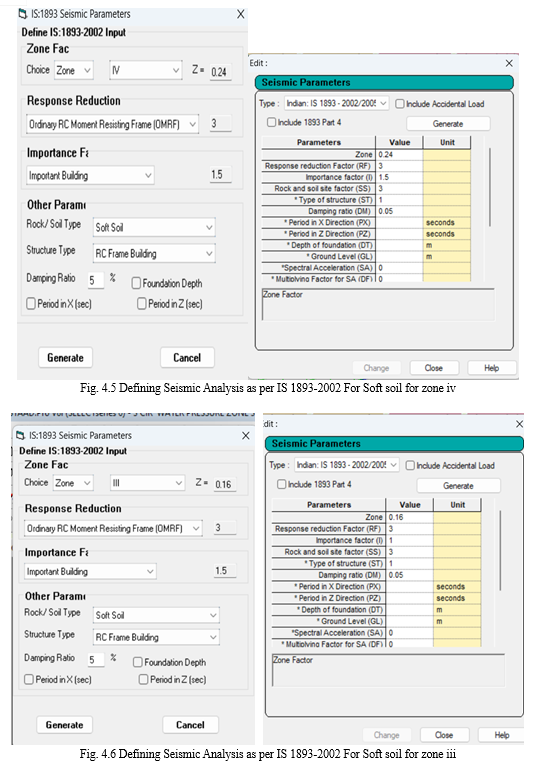
Task: Click the title icon of zone III IS:1893 dialog
Action: click(21, 435)
